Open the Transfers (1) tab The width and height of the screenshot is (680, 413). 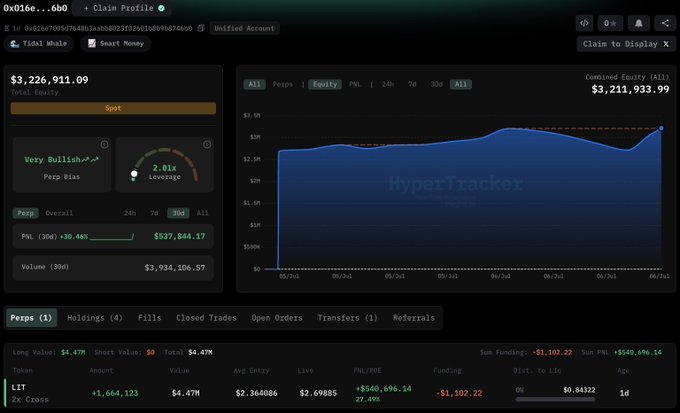pos(347,318)
